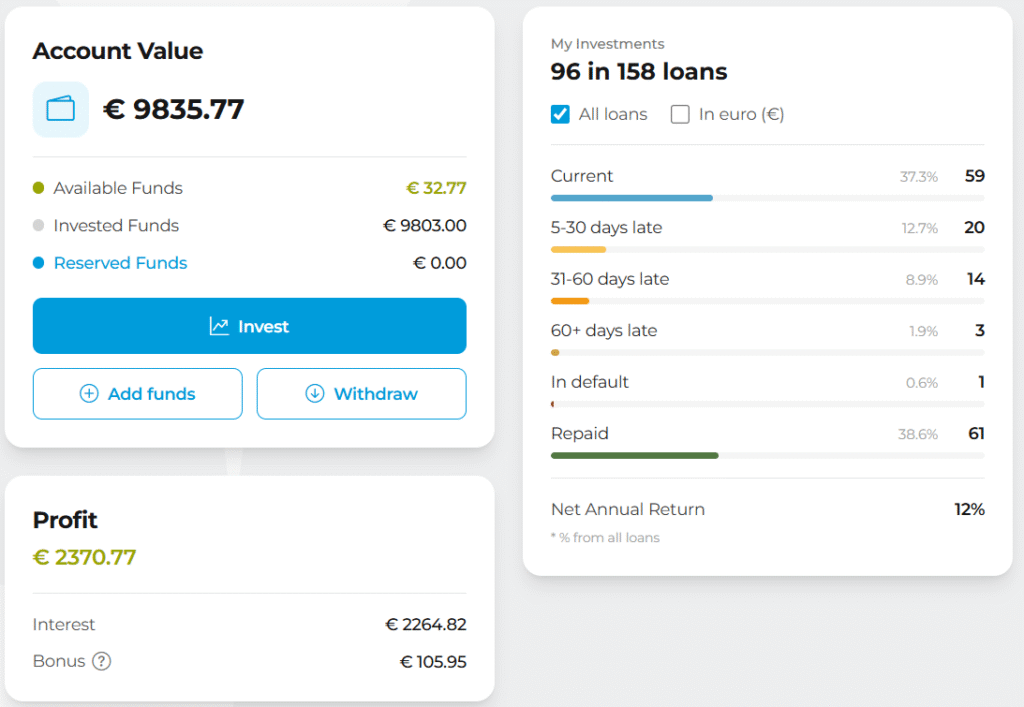Screen dimensions: 1024x707
Task: Click the blue dot beside Reserved Funds
Action: coord(39,263)
